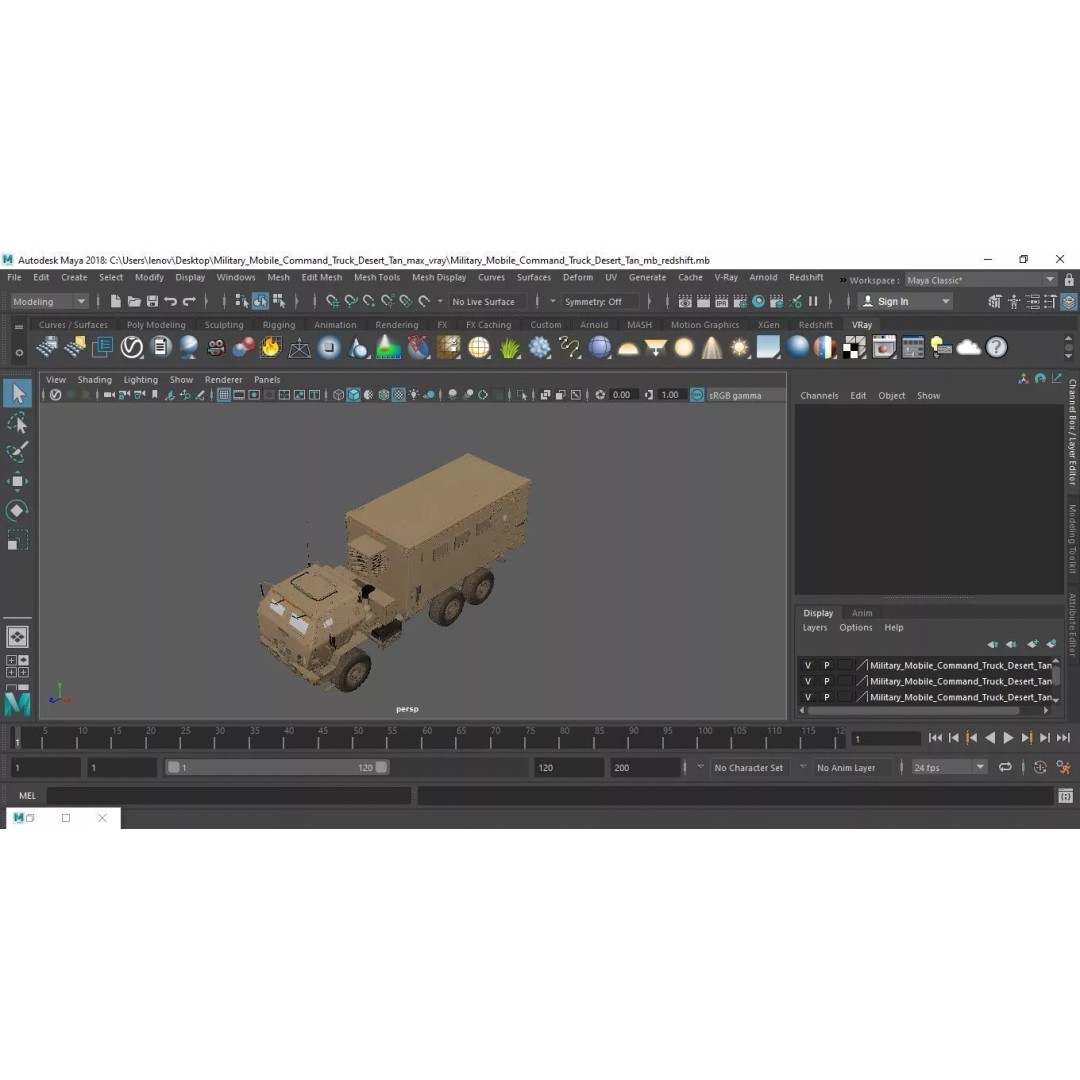Click the current frame input field
The height and width of the screenshot is (1080, 1080).
coord(886,738)
